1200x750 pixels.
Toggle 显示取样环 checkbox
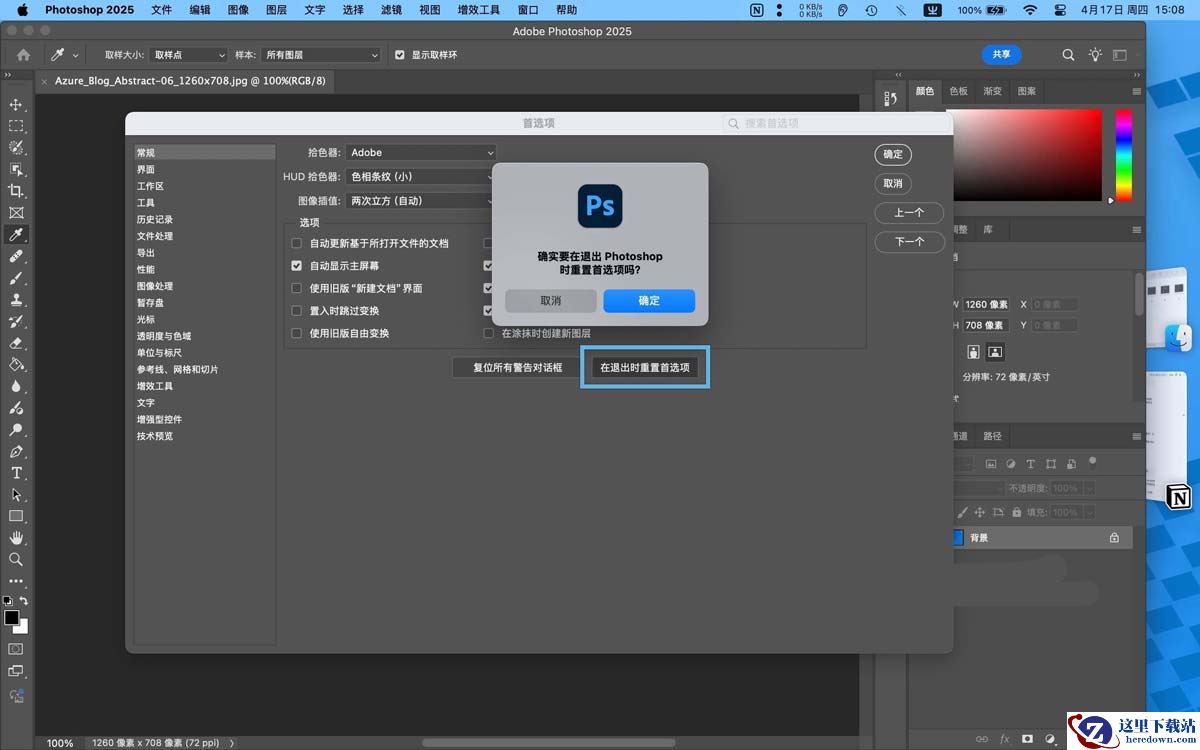tap(400, 55)
